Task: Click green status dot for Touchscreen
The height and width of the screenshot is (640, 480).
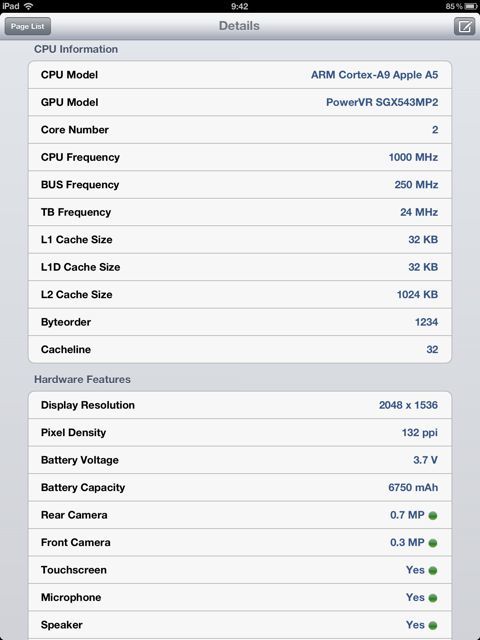Action: click(x=433, y=571)
